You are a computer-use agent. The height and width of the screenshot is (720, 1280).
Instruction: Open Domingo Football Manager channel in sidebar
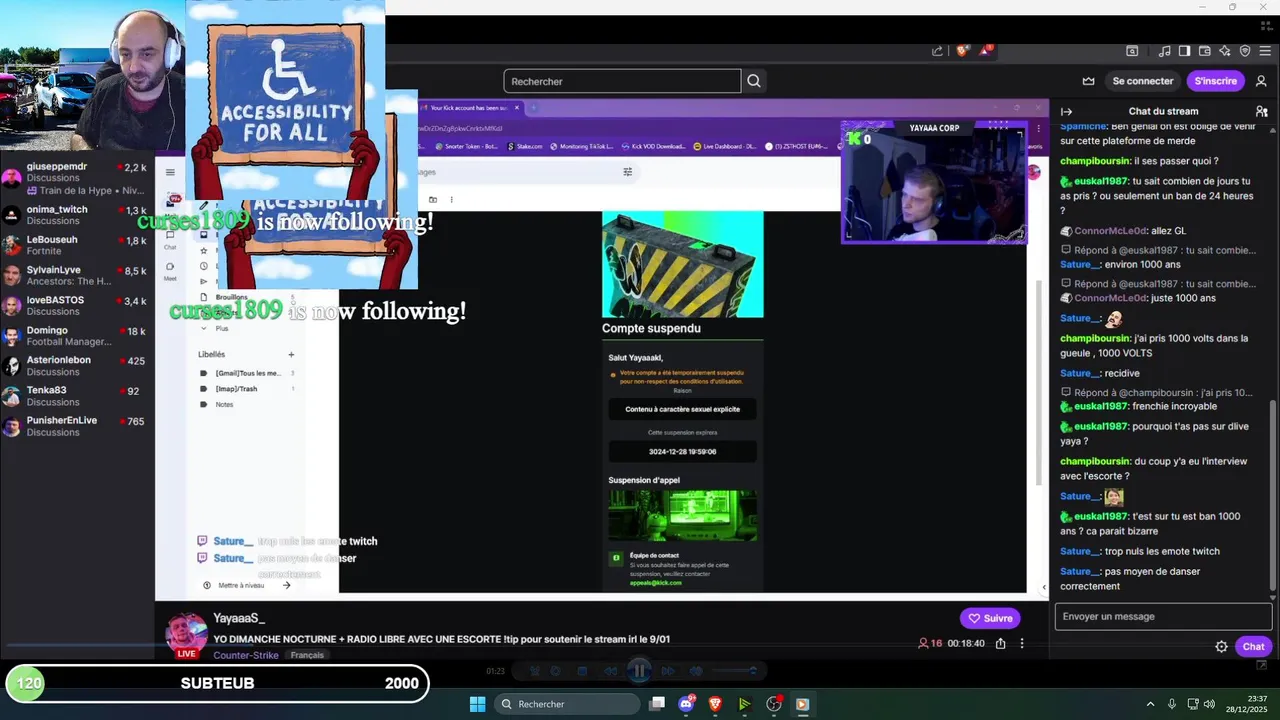pos(77,336)
